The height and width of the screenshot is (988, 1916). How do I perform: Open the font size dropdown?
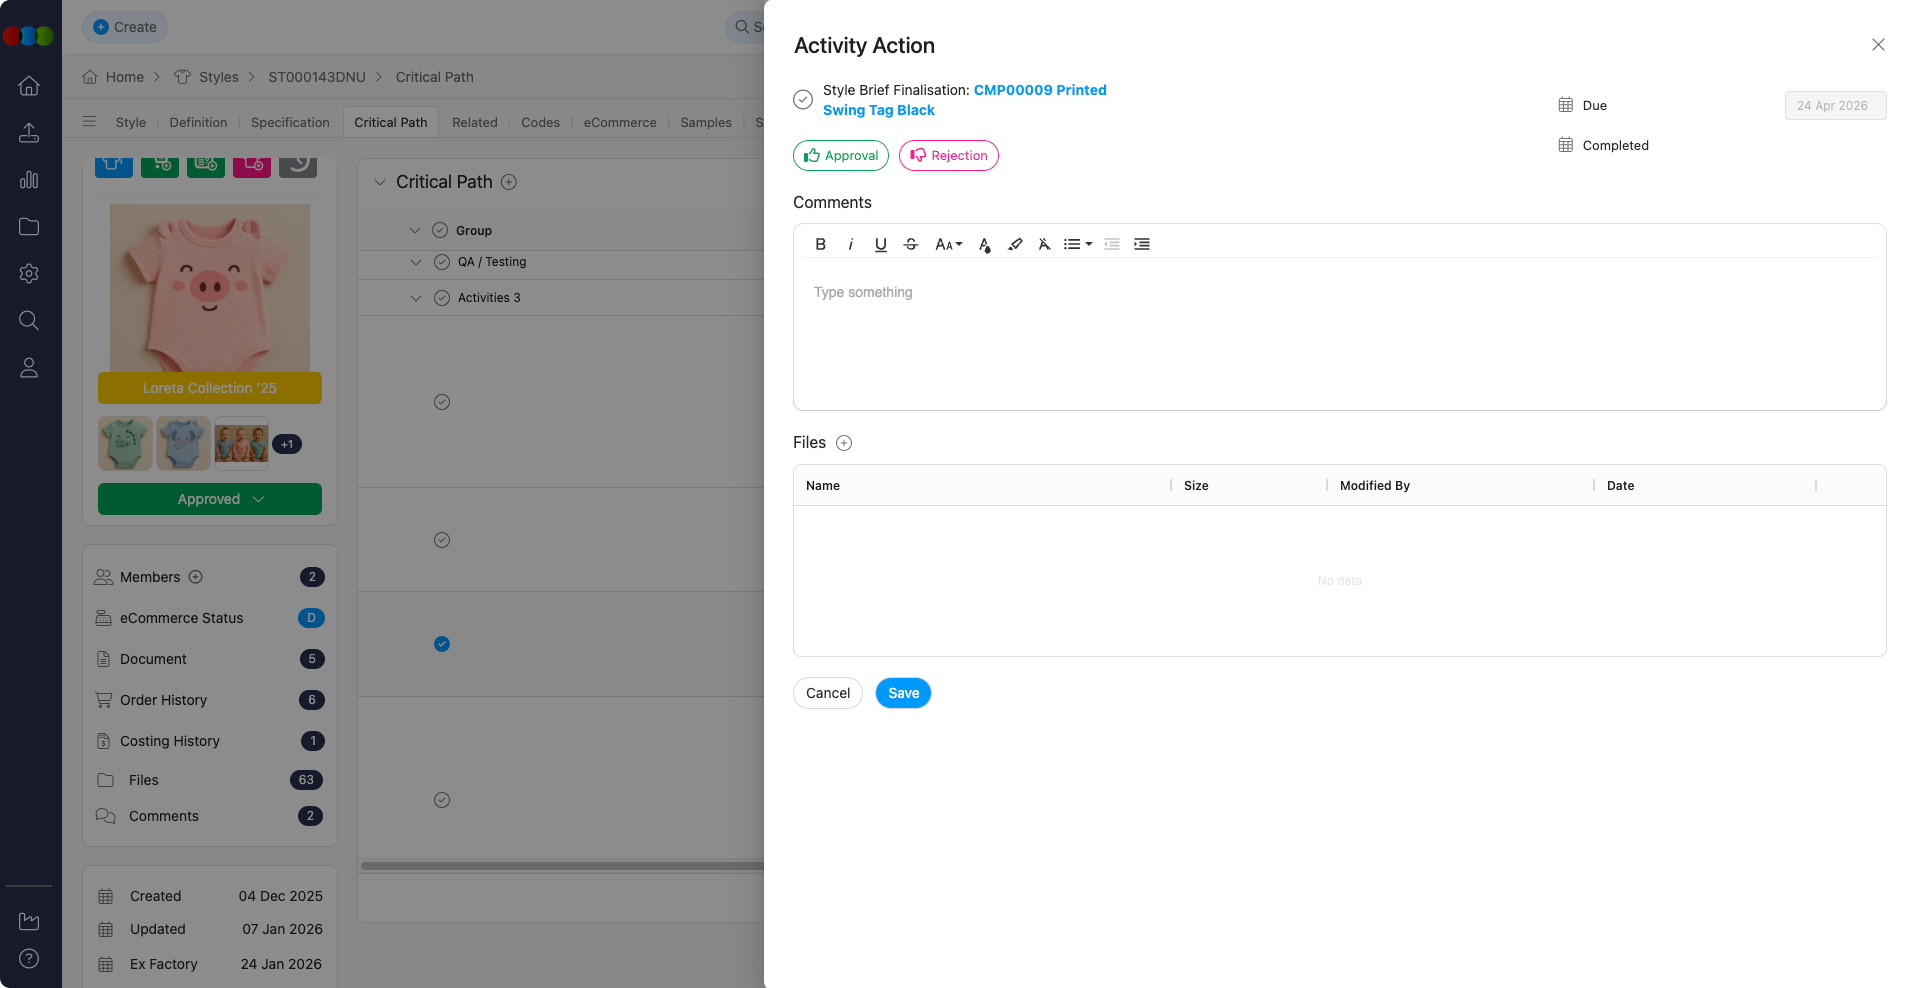click(948, 244)
